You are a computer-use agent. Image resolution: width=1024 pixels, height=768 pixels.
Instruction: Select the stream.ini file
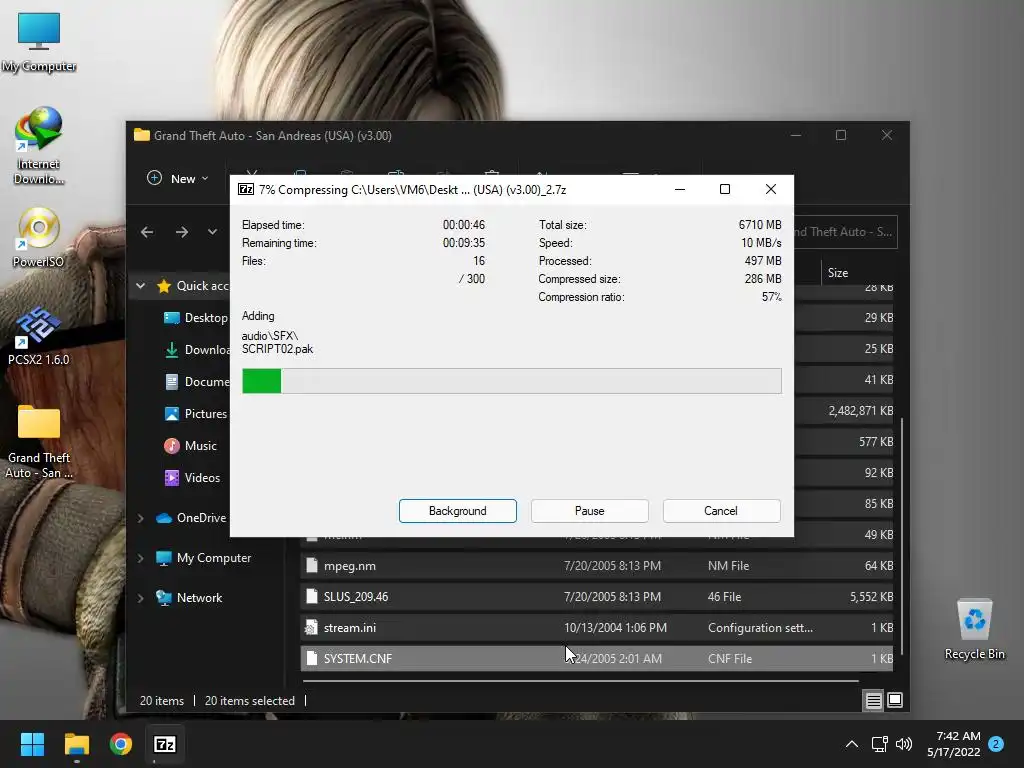(x=596, y=628)
